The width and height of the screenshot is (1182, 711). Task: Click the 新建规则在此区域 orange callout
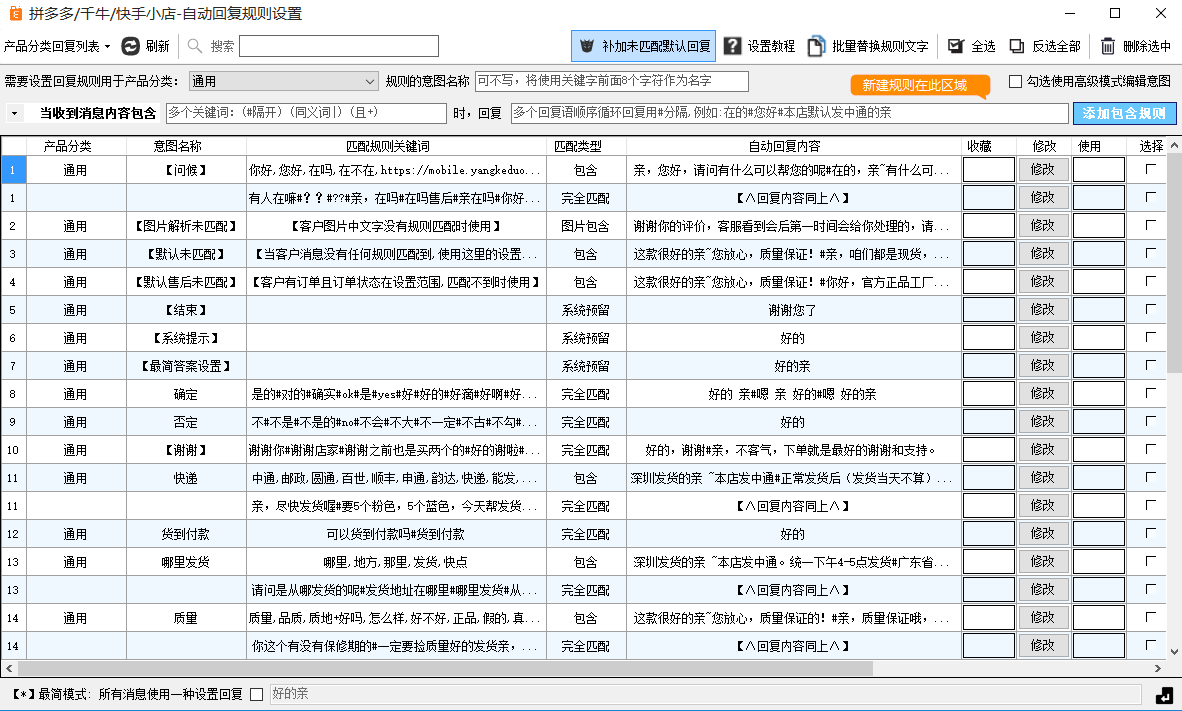coord(919,85)
